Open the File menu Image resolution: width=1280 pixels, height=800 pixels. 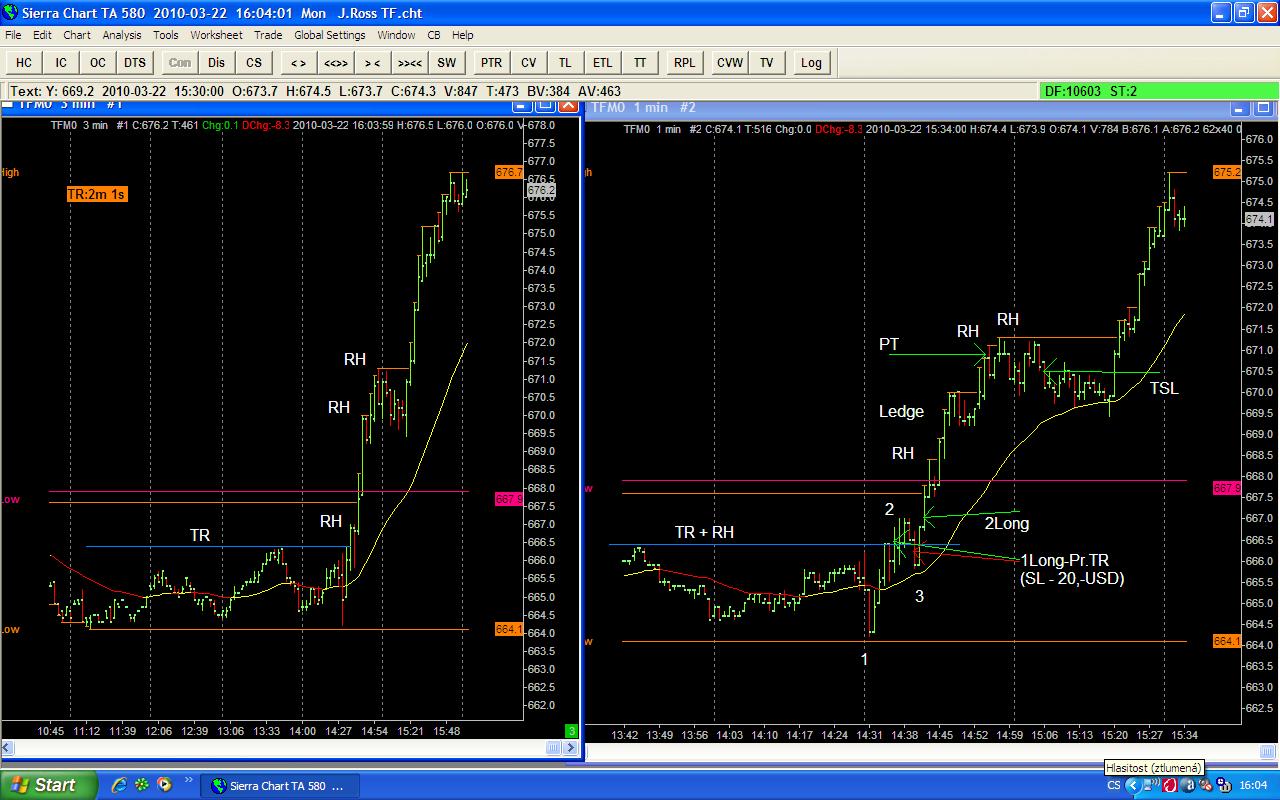13,35
